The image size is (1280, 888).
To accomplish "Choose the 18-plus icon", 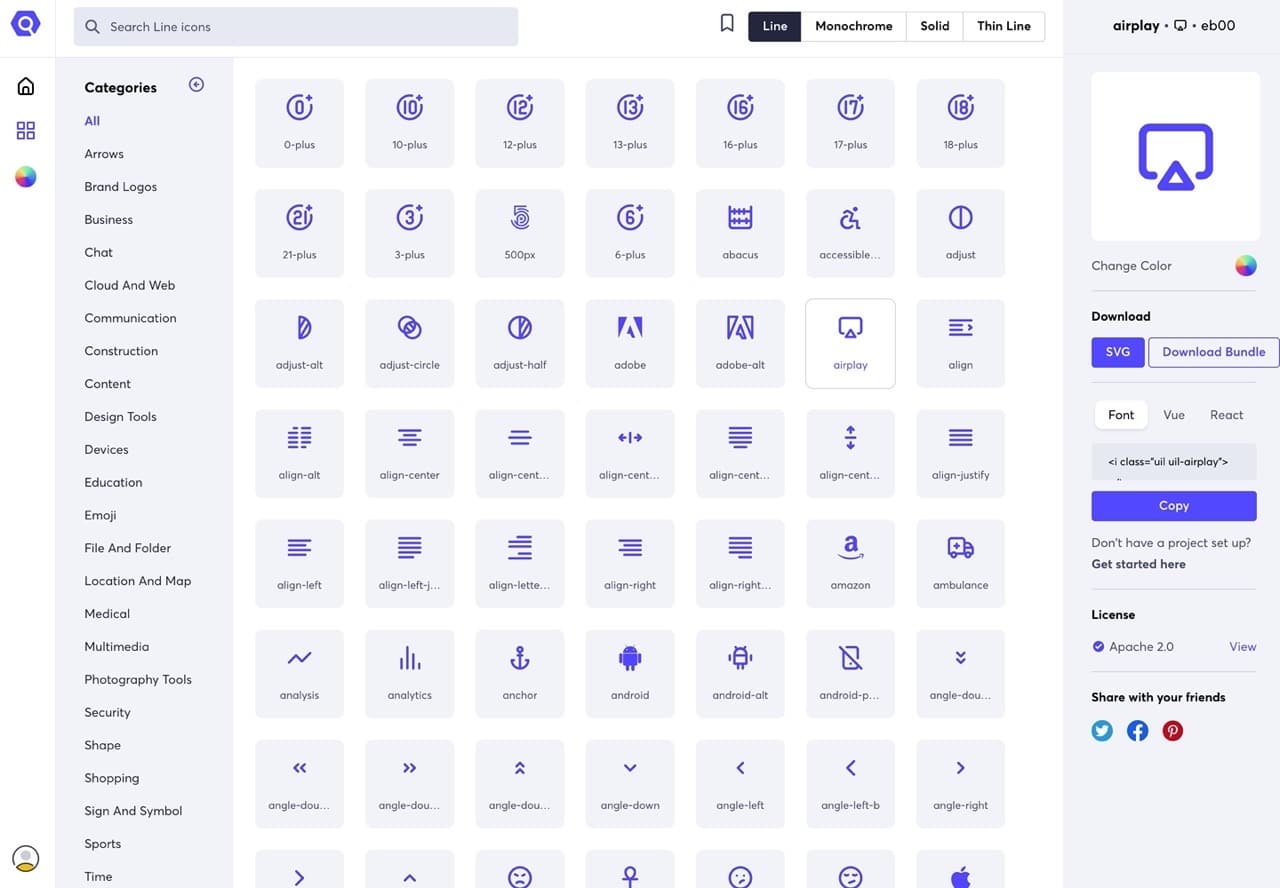I will [x=960, y=123].
